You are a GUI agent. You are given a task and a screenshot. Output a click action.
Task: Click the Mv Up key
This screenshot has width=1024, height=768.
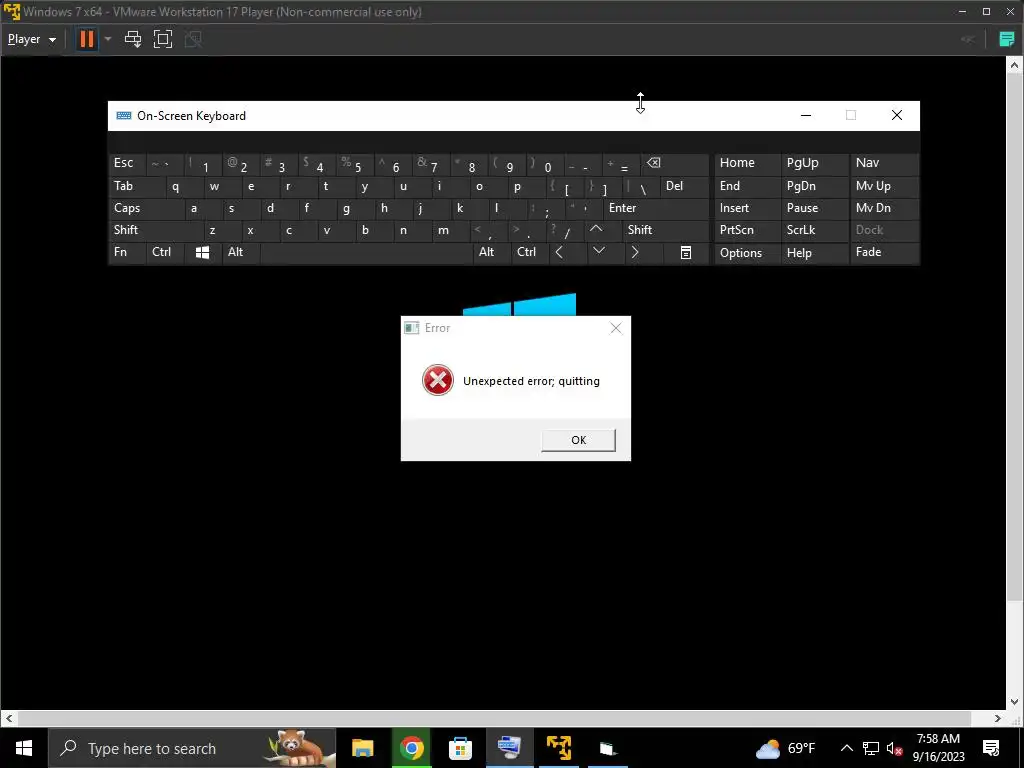[884, 186]
